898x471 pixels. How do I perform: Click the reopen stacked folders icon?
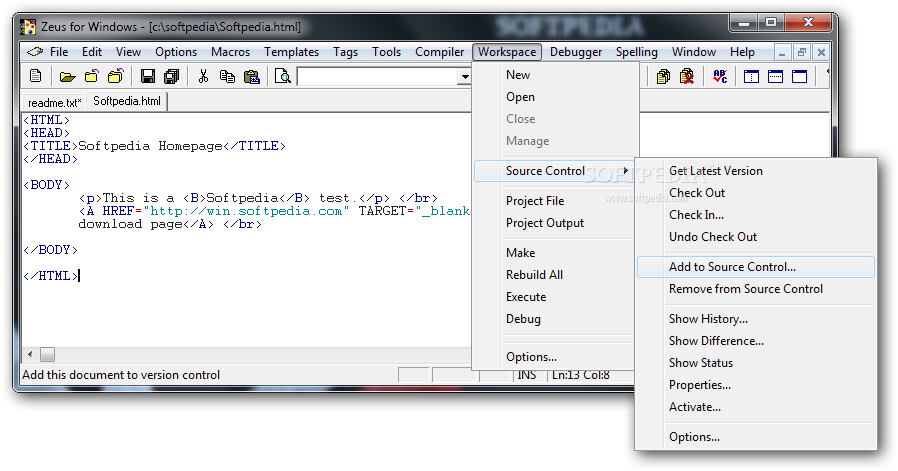point(116,76)
